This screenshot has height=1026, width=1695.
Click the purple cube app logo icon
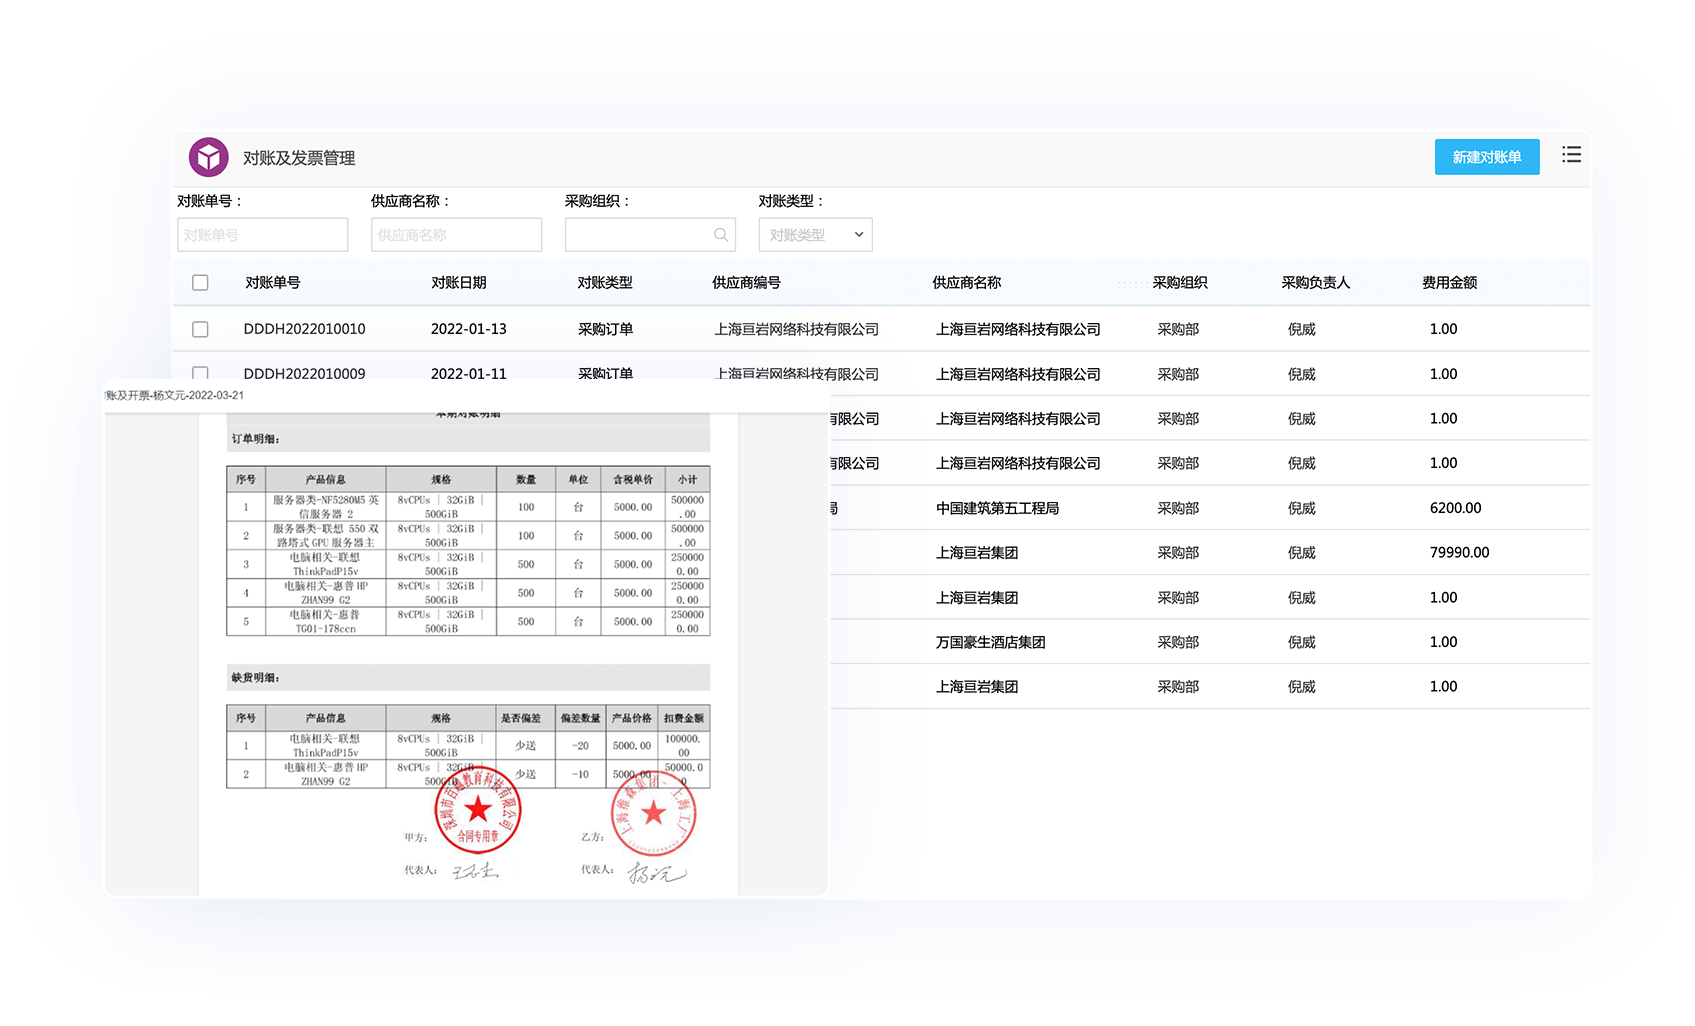(x=209, y=157)
